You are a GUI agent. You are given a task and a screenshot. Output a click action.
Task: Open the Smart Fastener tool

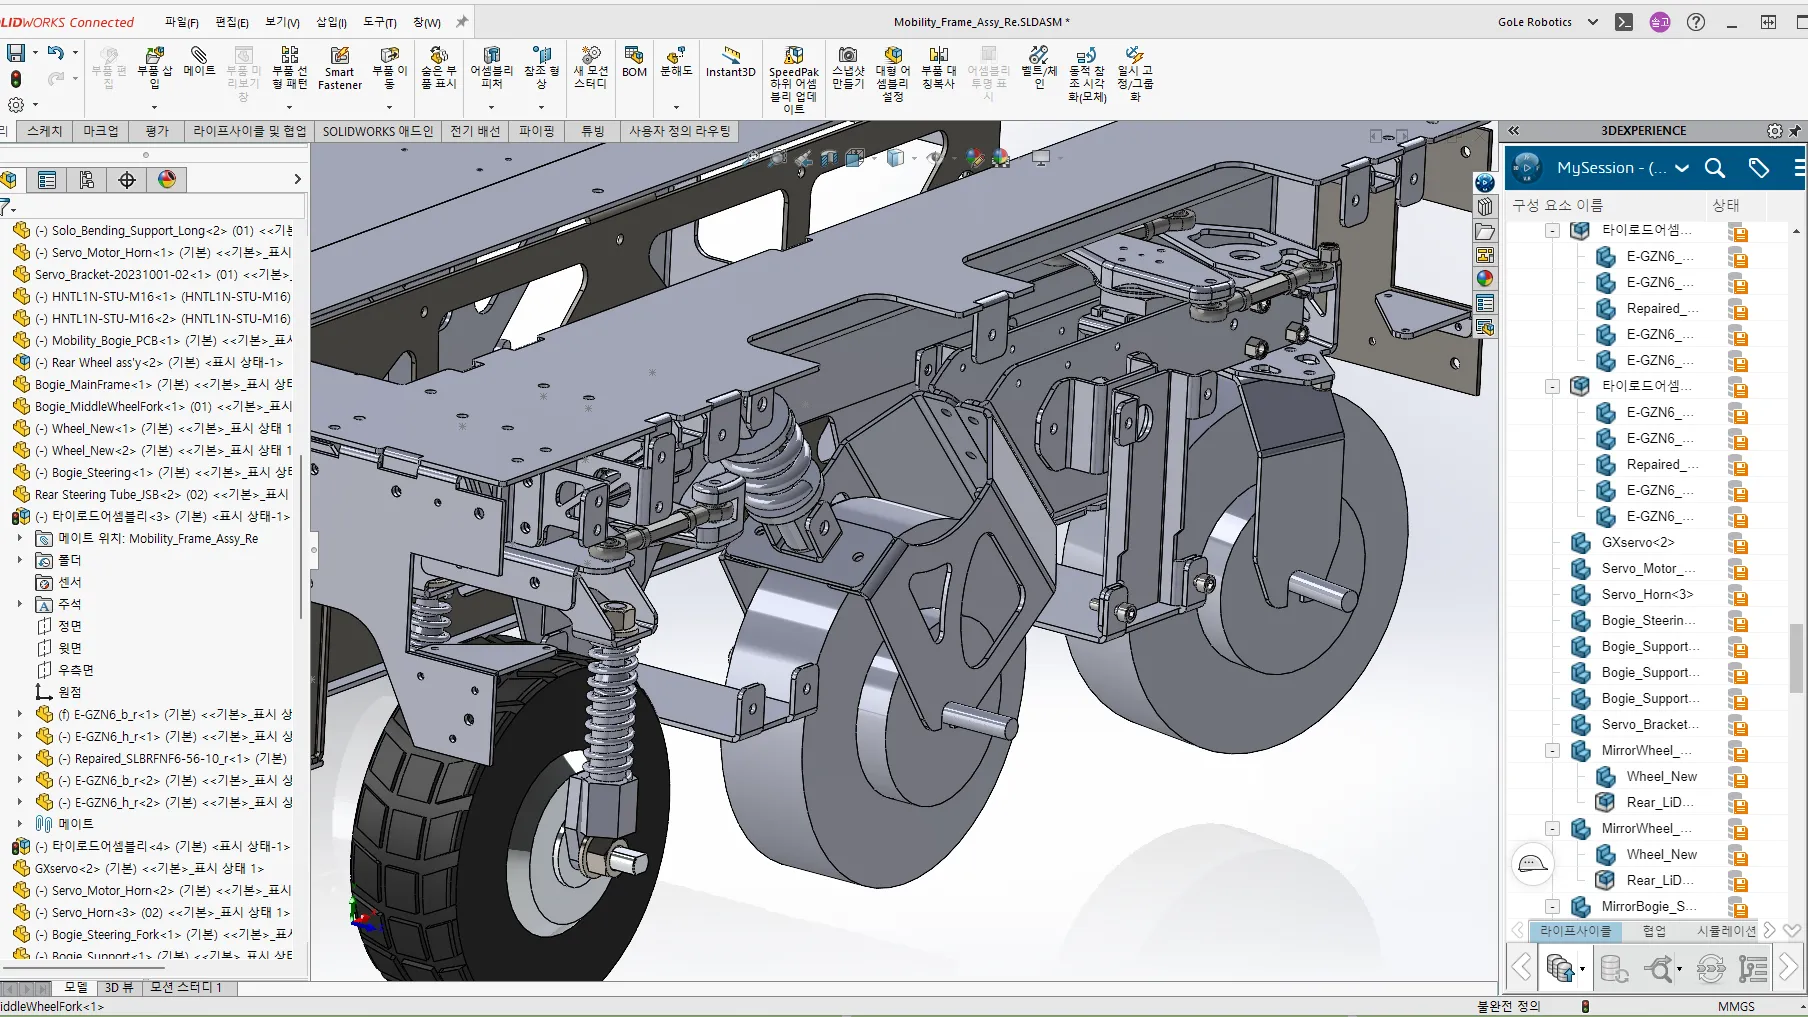tap(339, 67)
